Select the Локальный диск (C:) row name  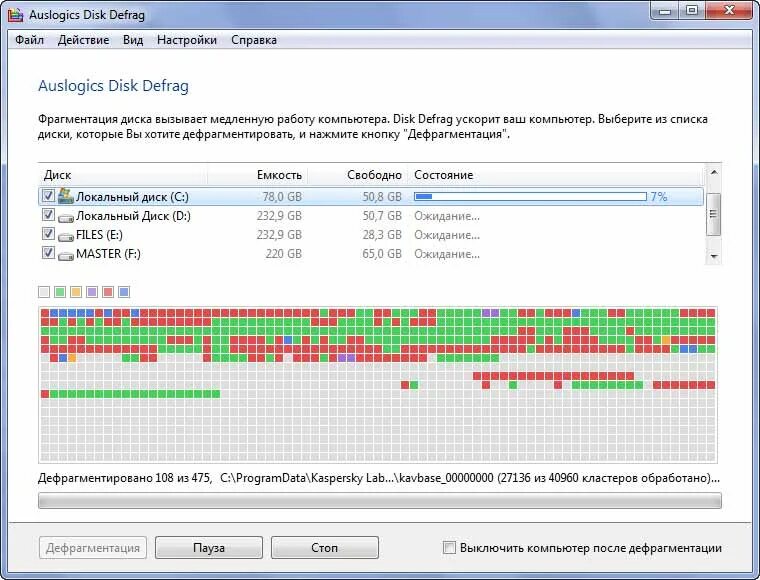point(132,197)
